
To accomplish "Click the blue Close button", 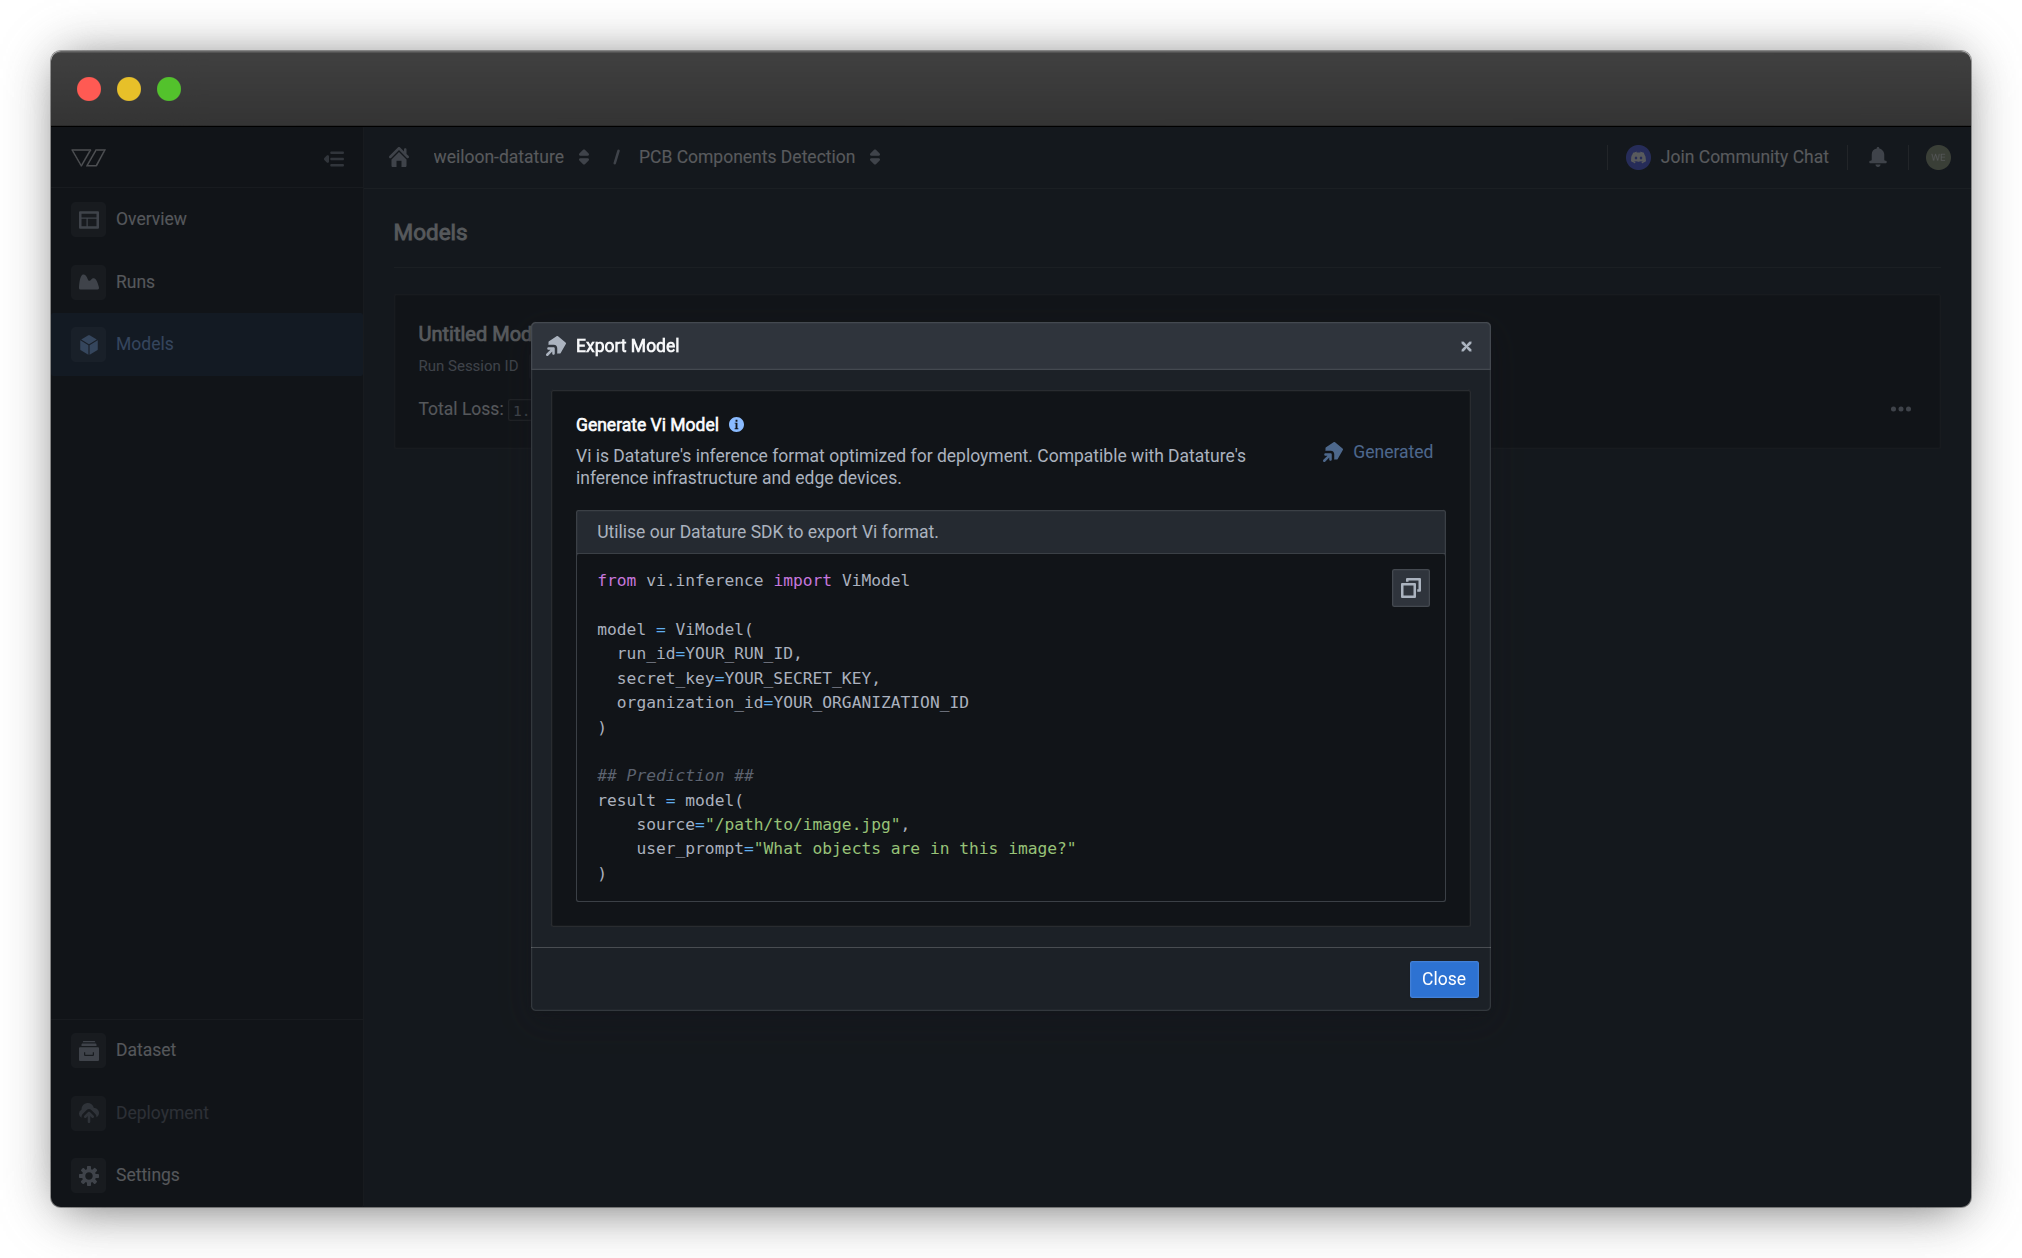I will [1443, 979].
